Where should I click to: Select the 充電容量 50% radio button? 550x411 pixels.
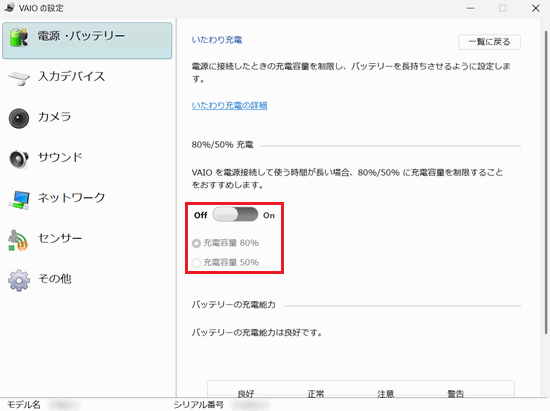point(196,262)
